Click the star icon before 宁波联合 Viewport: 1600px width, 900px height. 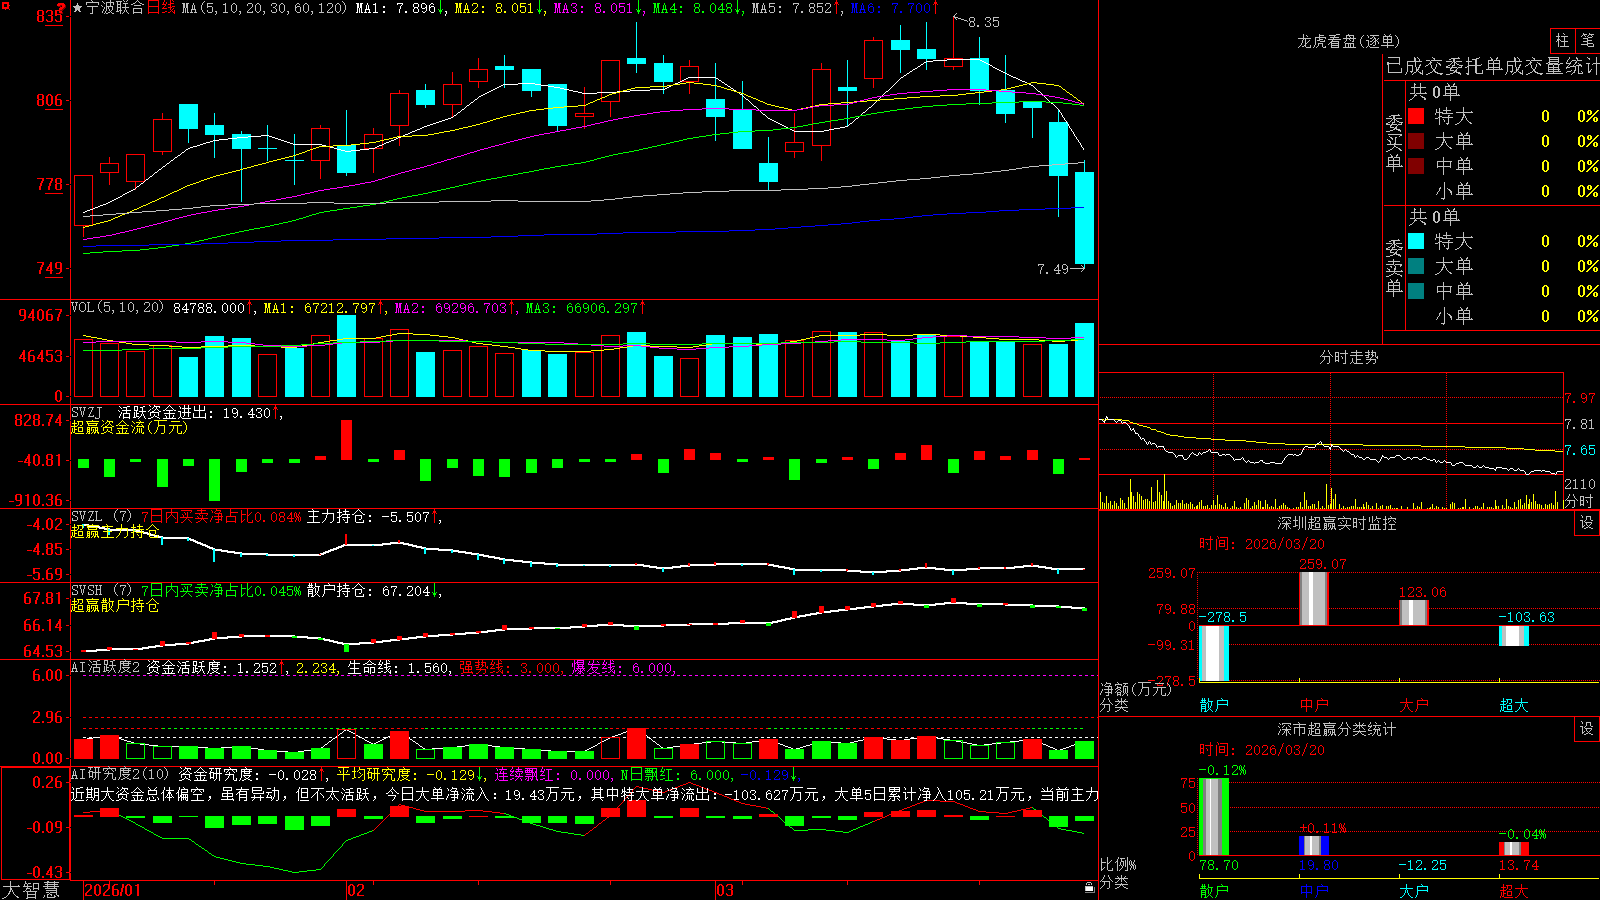[78, 8]
